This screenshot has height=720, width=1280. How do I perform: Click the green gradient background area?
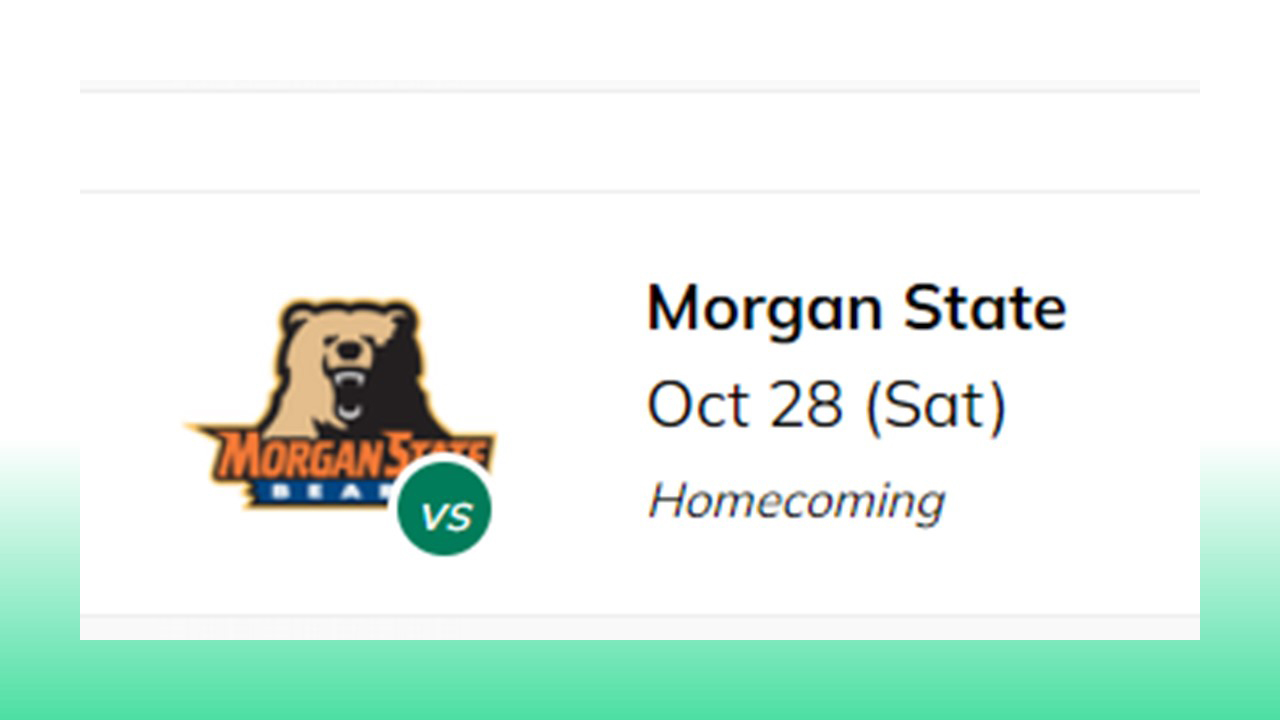[640, 680]
